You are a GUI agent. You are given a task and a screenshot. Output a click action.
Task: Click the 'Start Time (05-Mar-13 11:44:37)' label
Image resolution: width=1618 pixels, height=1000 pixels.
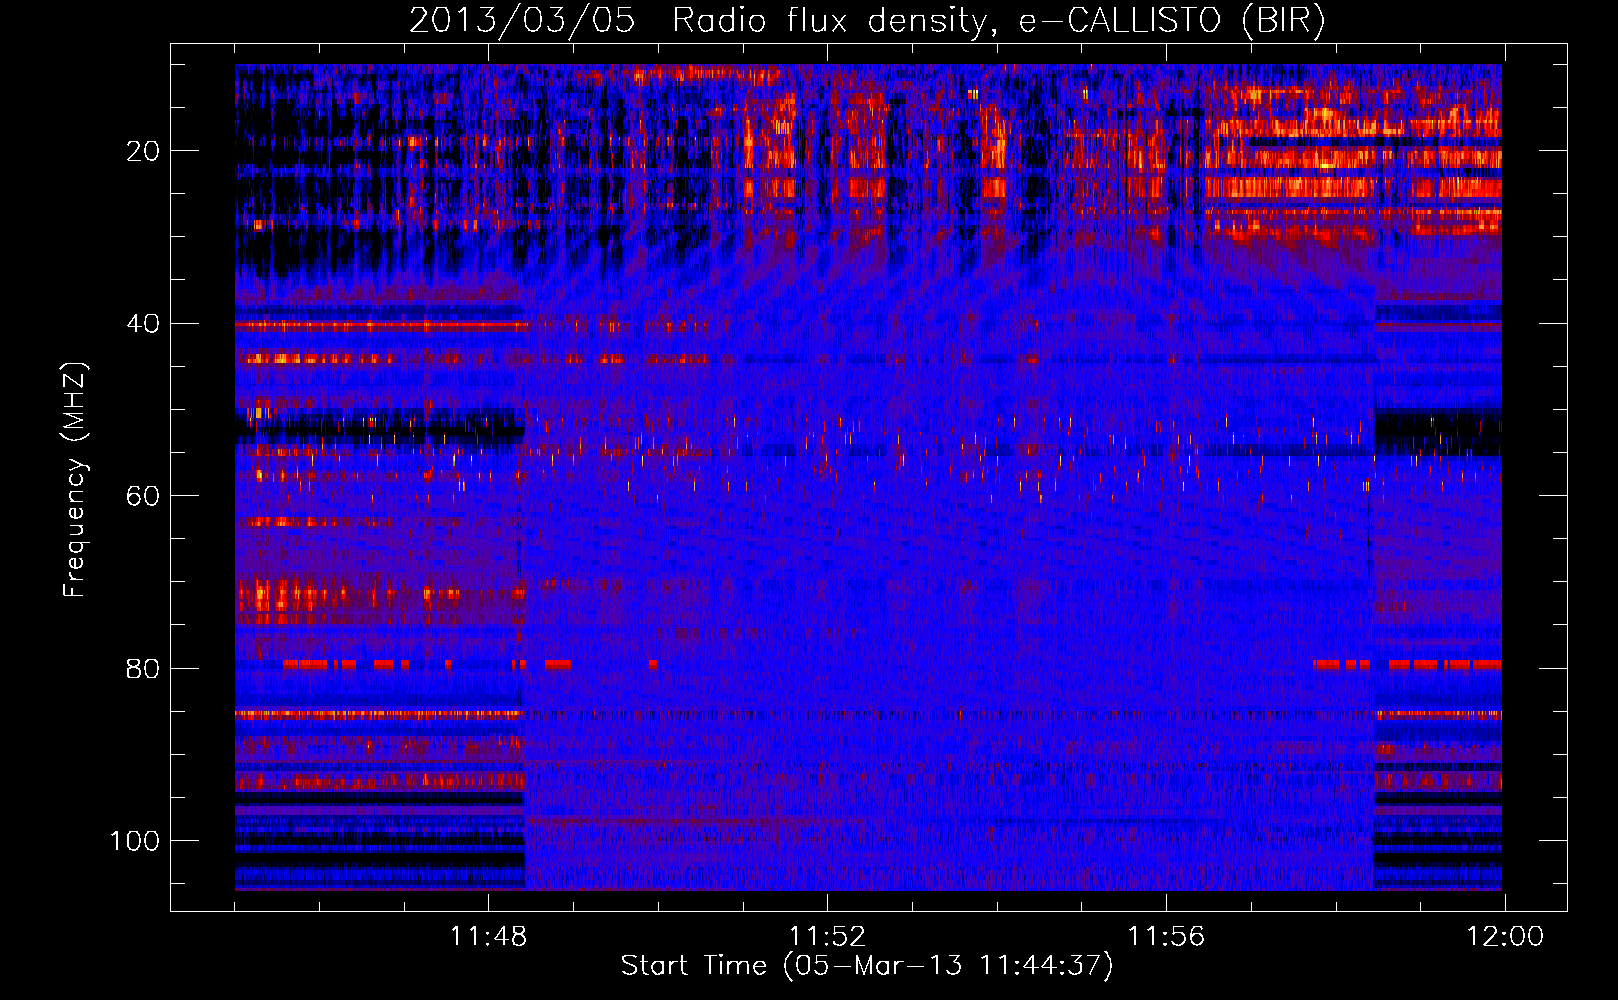(x=867, y=966)
